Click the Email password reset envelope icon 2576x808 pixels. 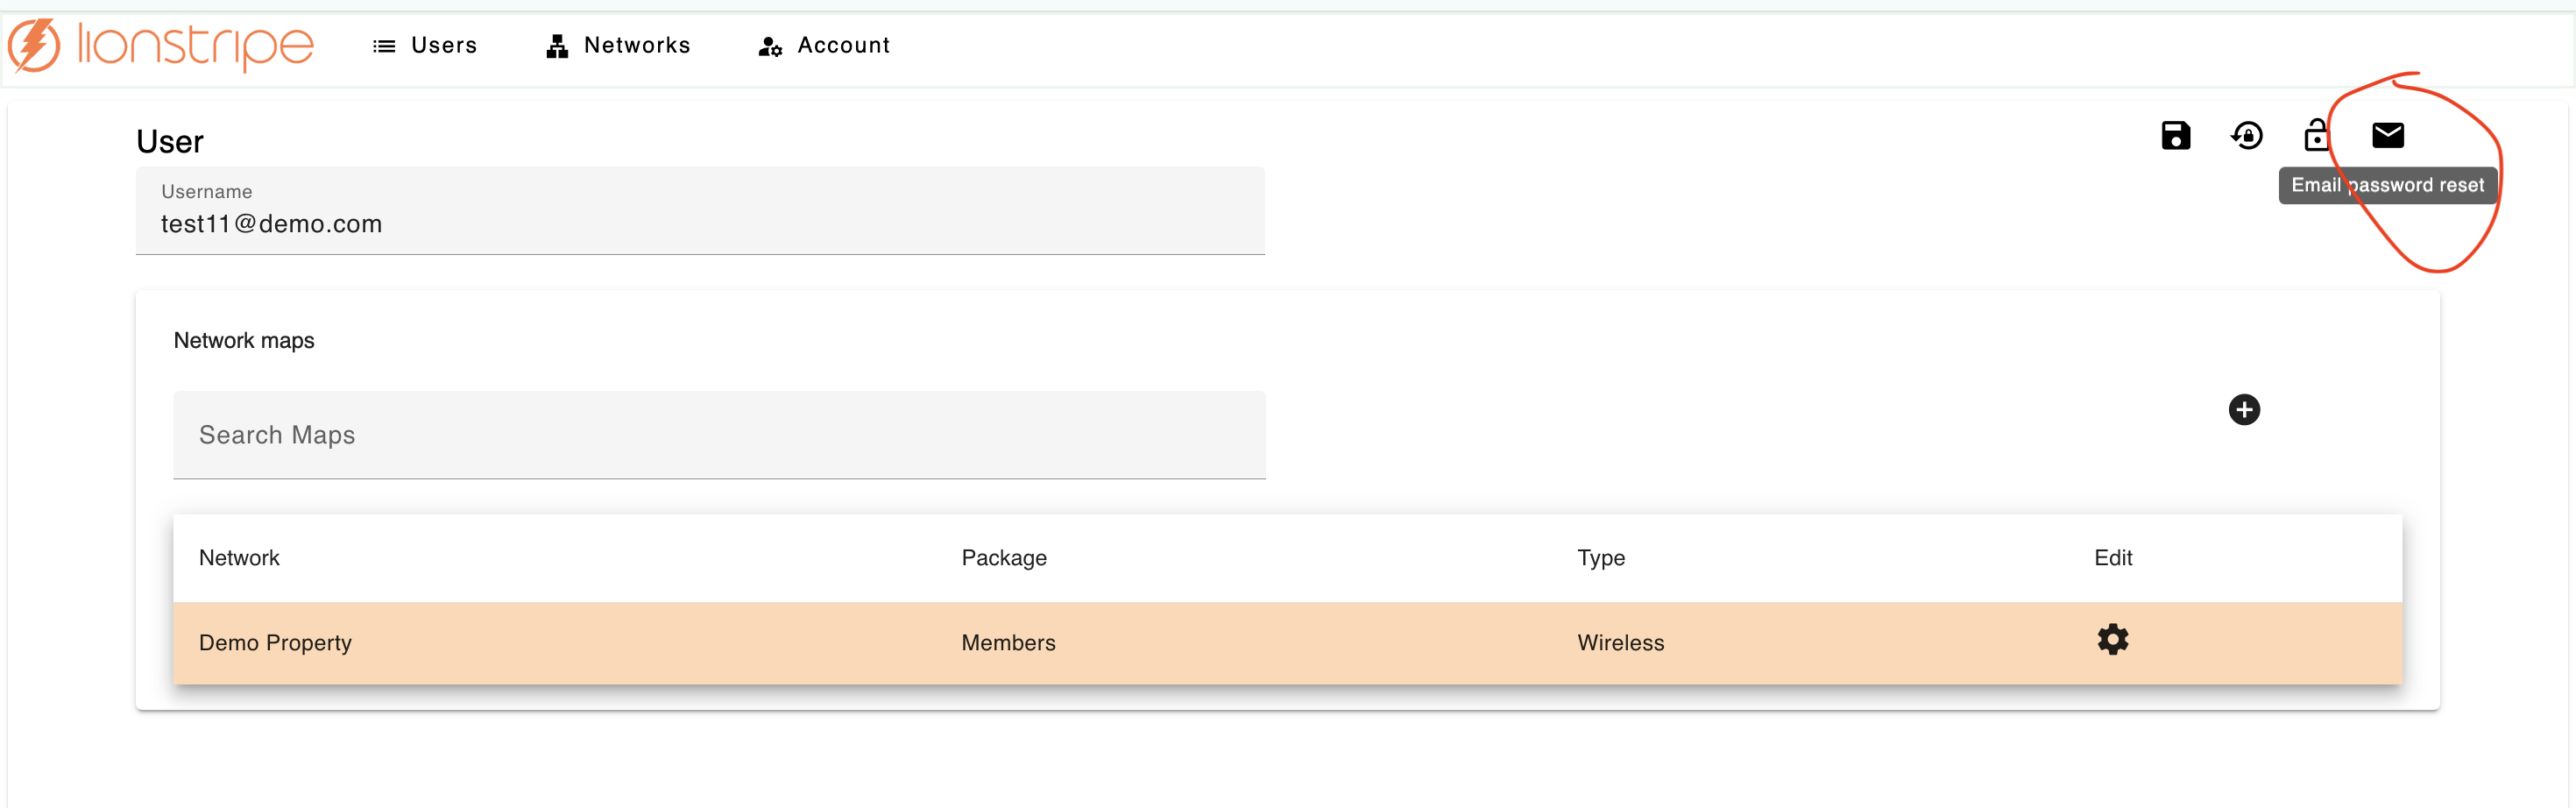[2387, 134]
